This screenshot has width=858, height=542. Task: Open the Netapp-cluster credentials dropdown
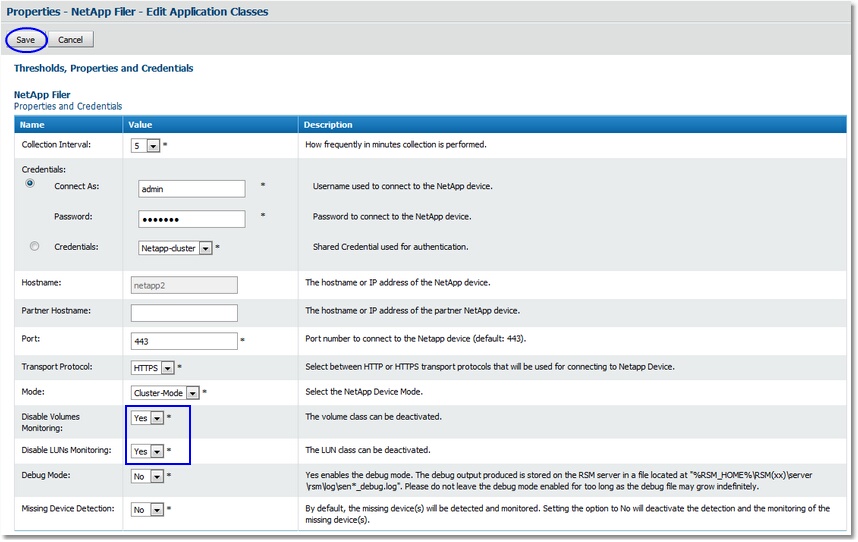click(x=175, y=248)
